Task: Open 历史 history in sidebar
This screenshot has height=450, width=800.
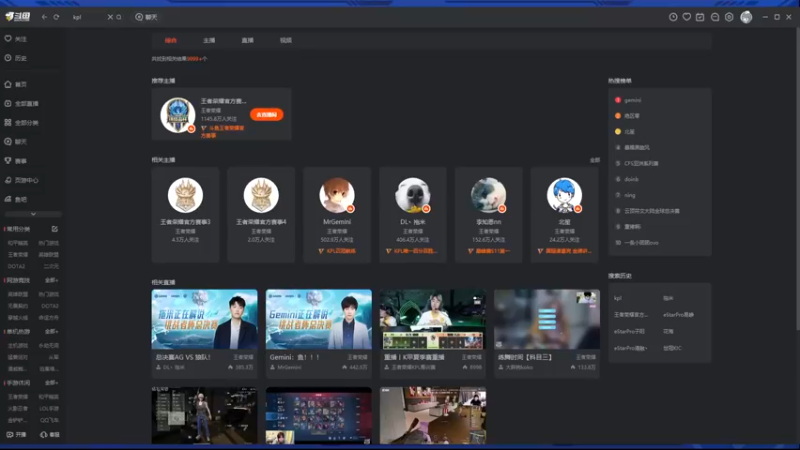Action: pyautogui.click(x=16, y=58)
